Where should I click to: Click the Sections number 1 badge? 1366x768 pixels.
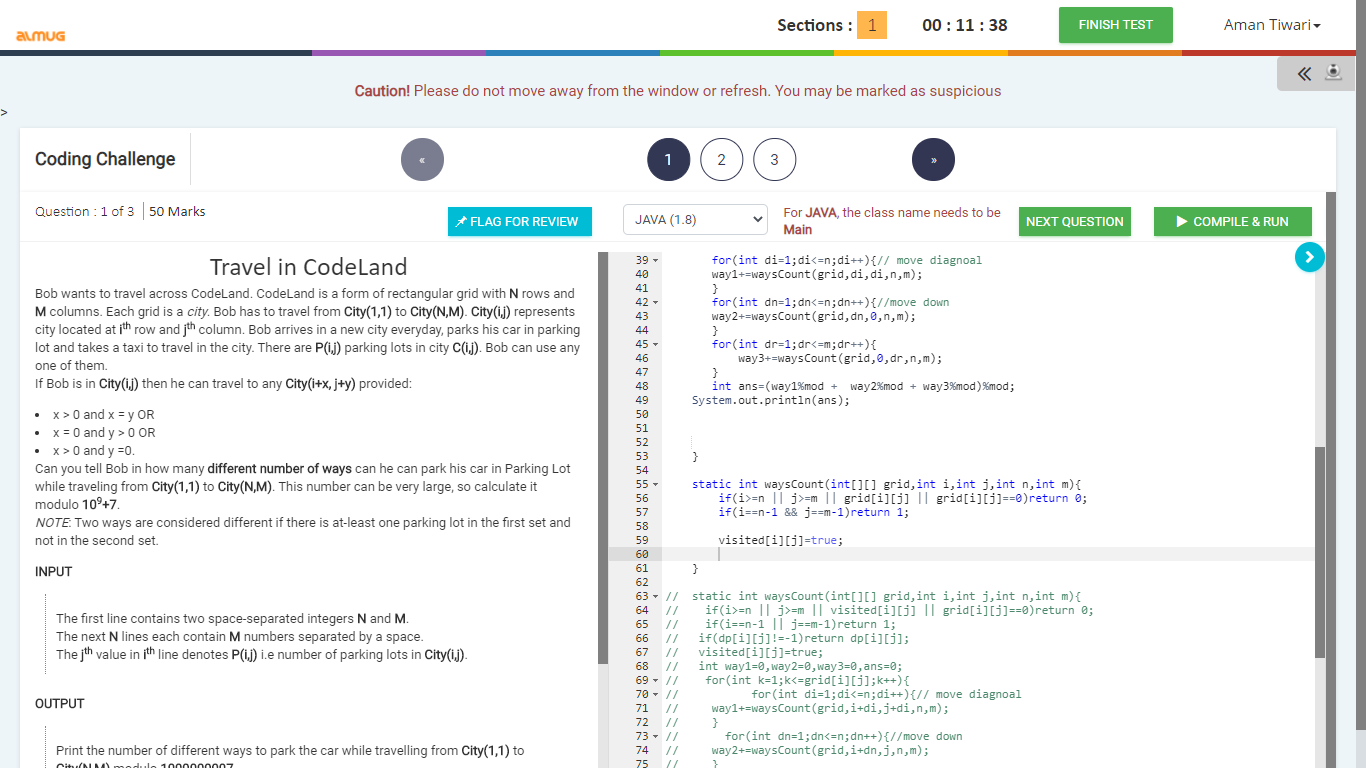871,25
